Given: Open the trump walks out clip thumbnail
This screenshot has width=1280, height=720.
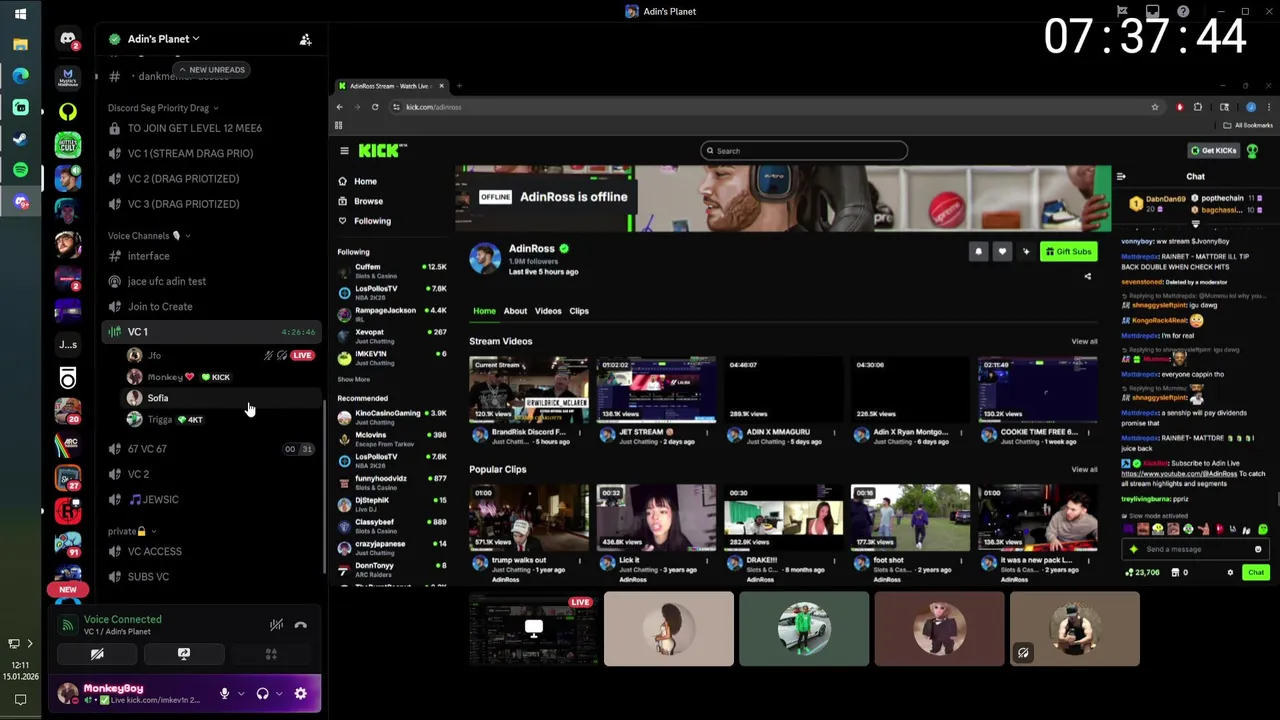Looking at the screenshot, I should tap(529, 518).
